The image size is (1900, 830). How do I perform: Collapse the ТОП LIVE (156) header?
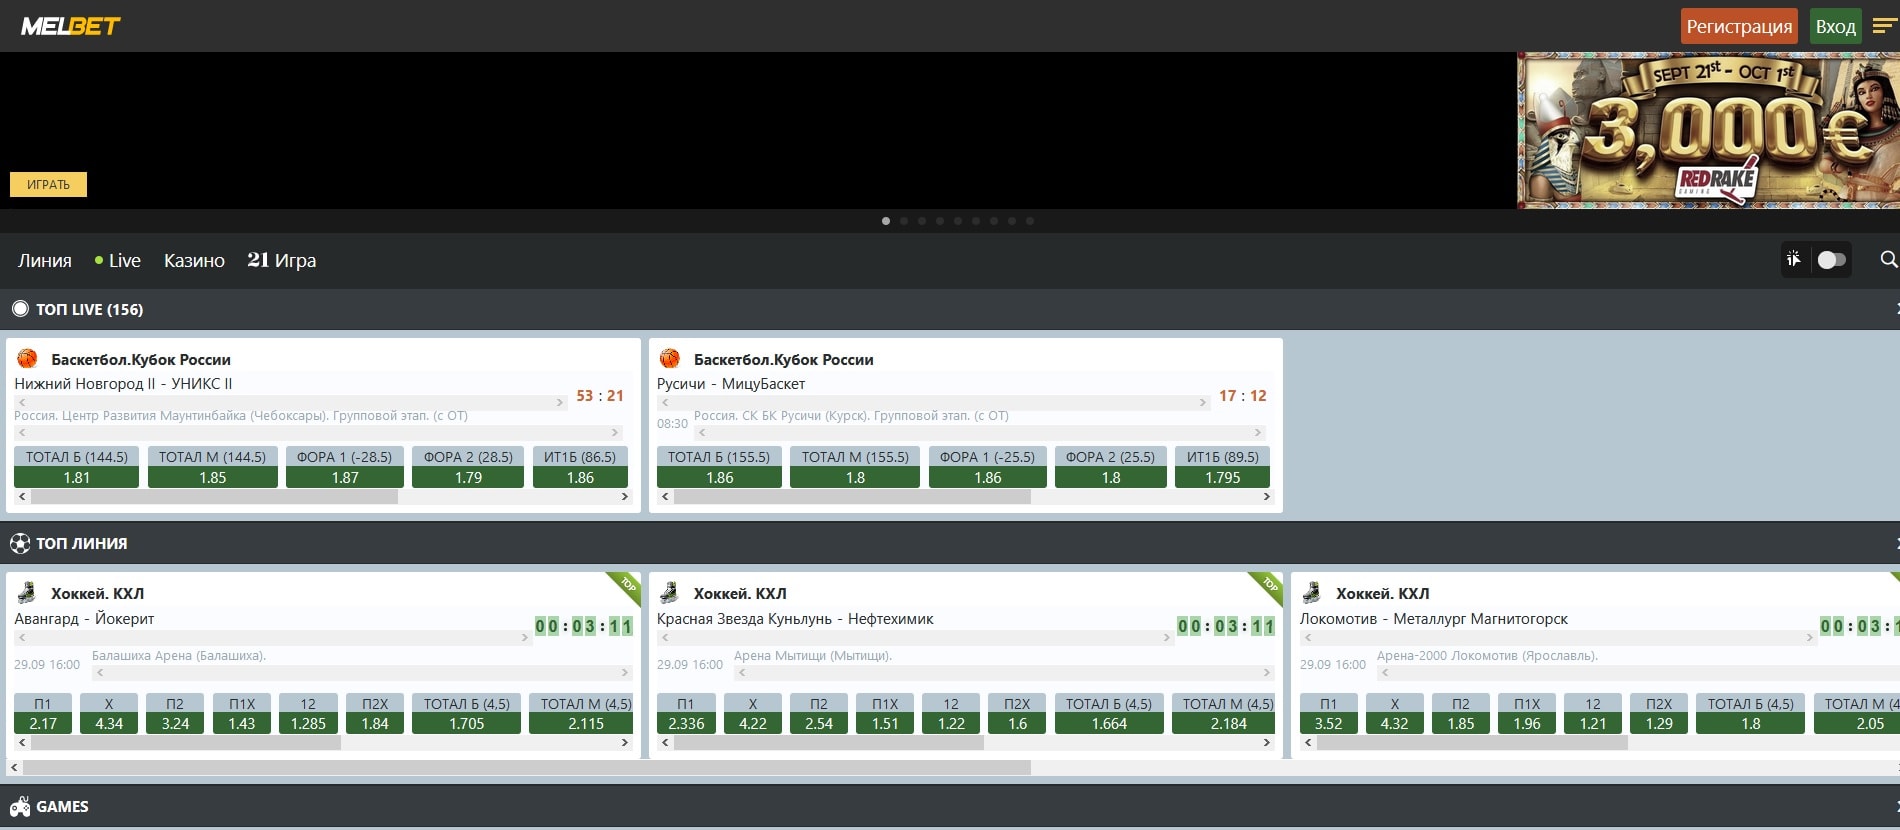click(x=950, y=309)
